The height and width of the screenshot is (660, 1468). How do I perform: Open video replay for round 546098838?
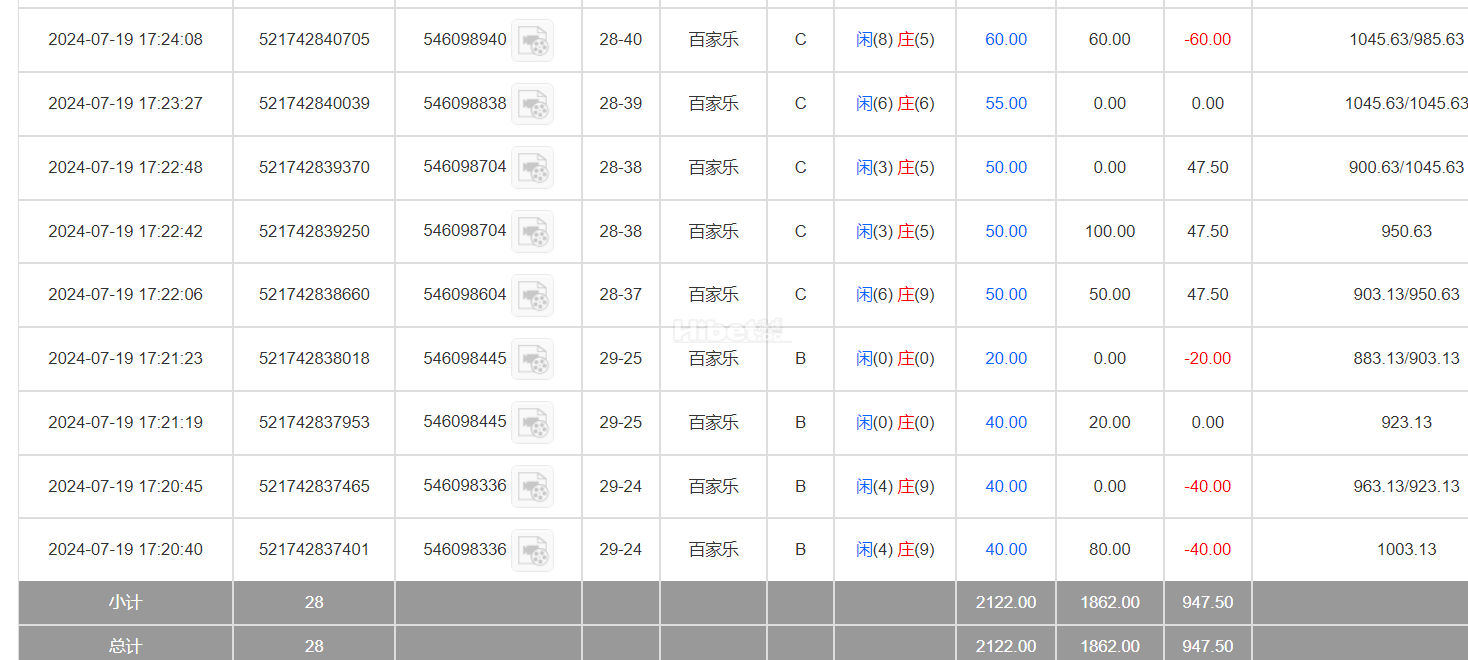[x=532, y=104]
